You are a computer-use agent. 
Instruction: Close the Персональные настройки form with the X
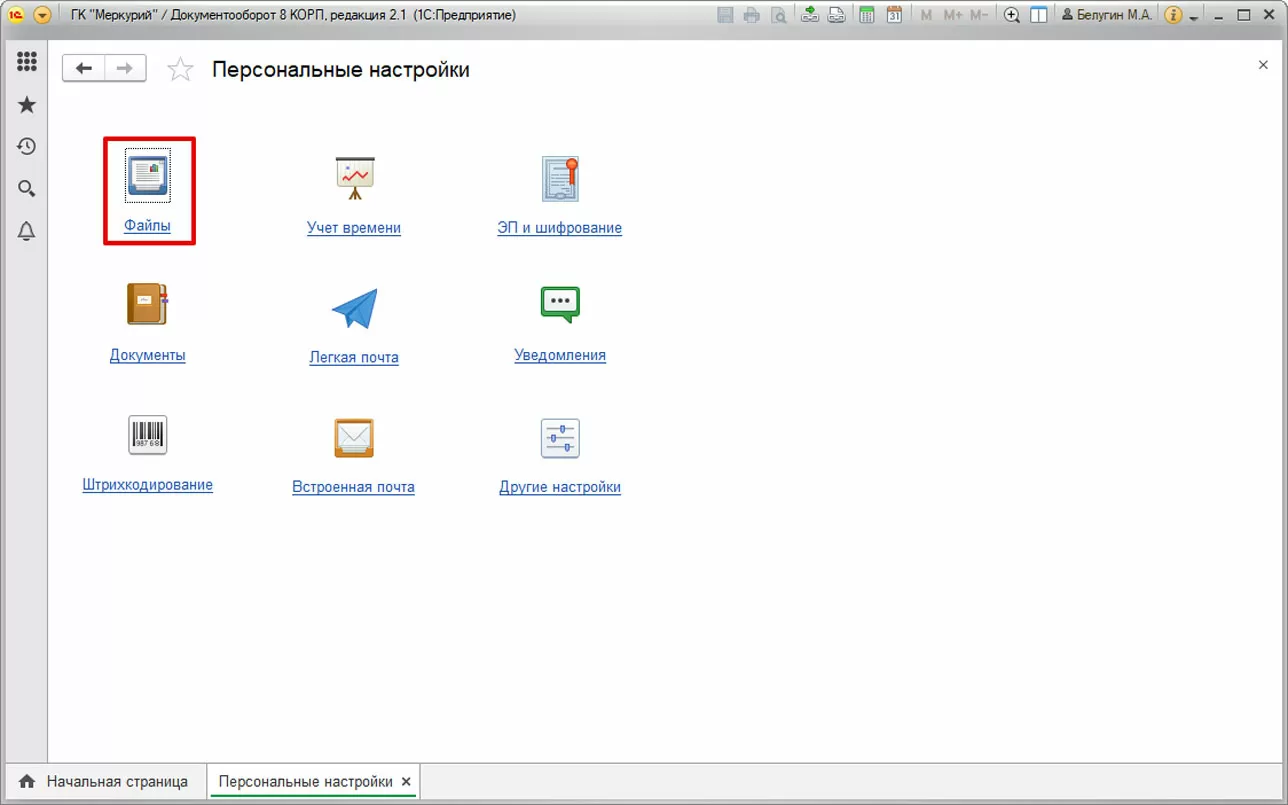[1263, 65]
